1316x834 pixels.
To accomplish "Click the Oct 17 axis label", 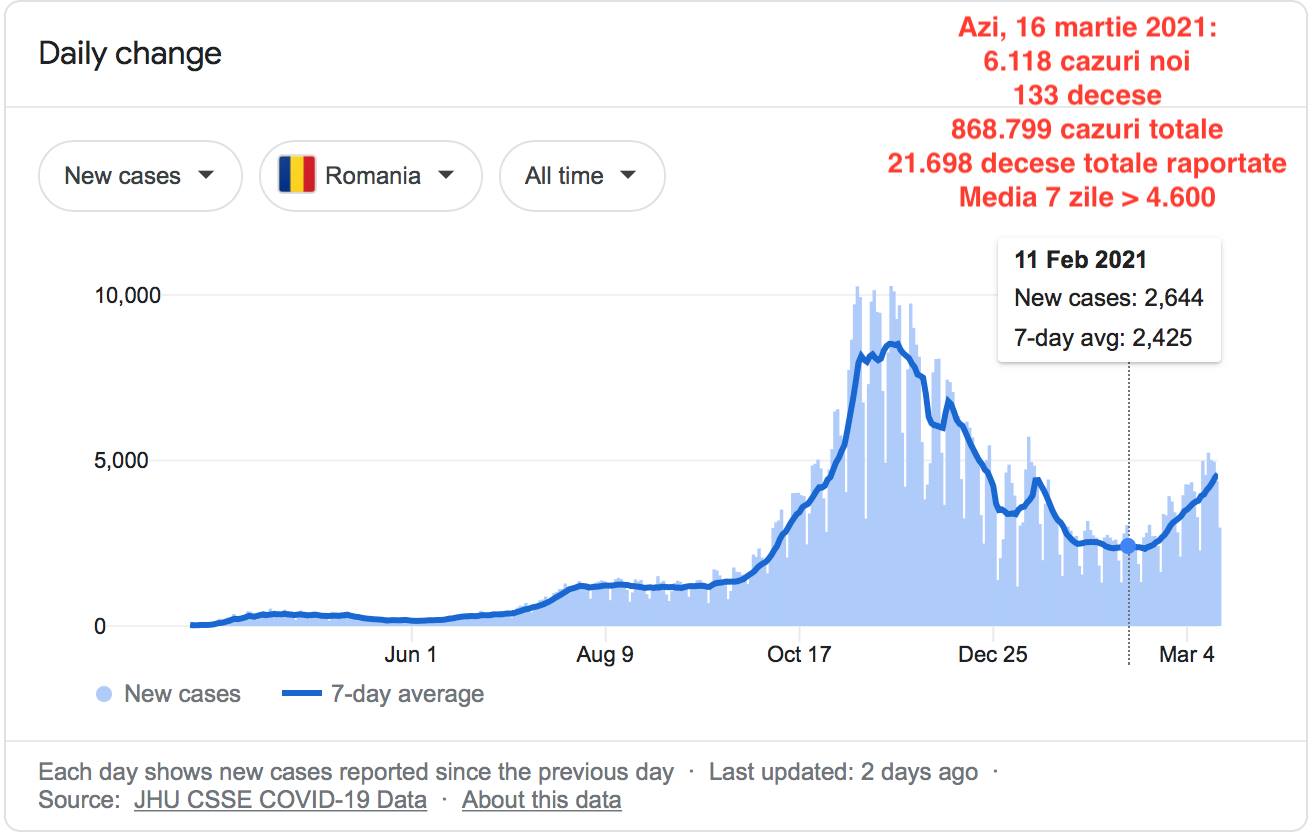I will click(799, 655).
